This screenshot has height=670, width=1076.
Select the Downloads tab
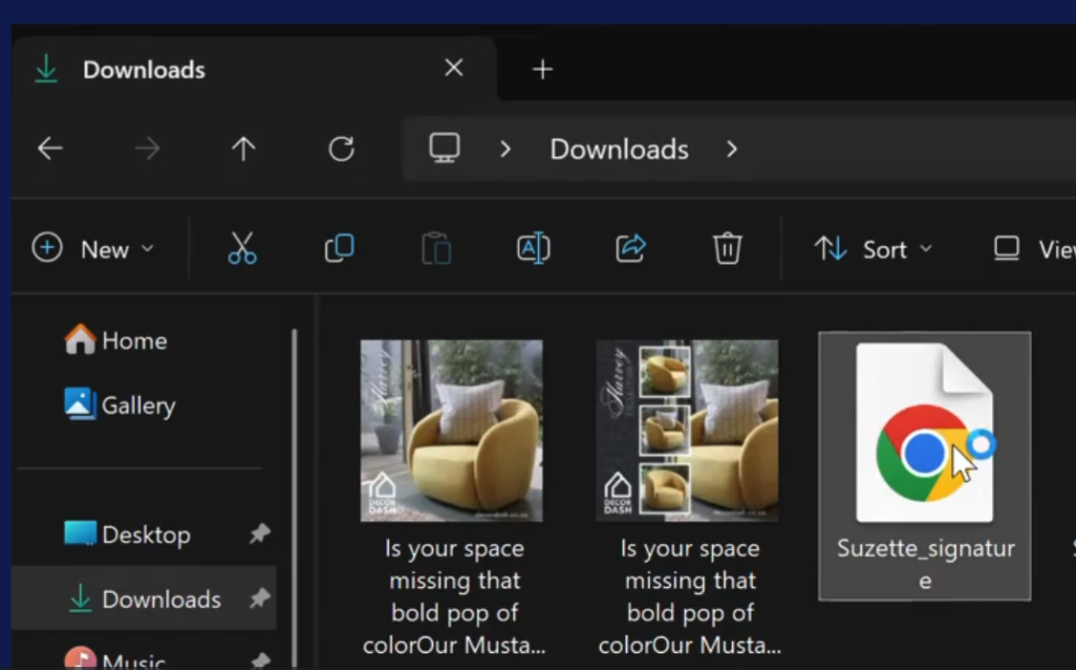coord(144,70)
